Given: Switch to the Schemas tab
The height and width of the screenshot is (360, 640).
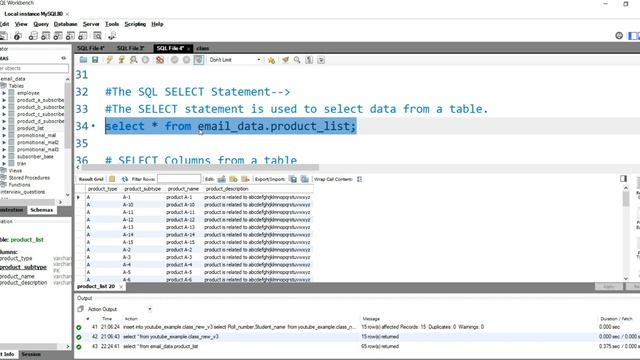Looking at the screenshot, I should (41, 210).
